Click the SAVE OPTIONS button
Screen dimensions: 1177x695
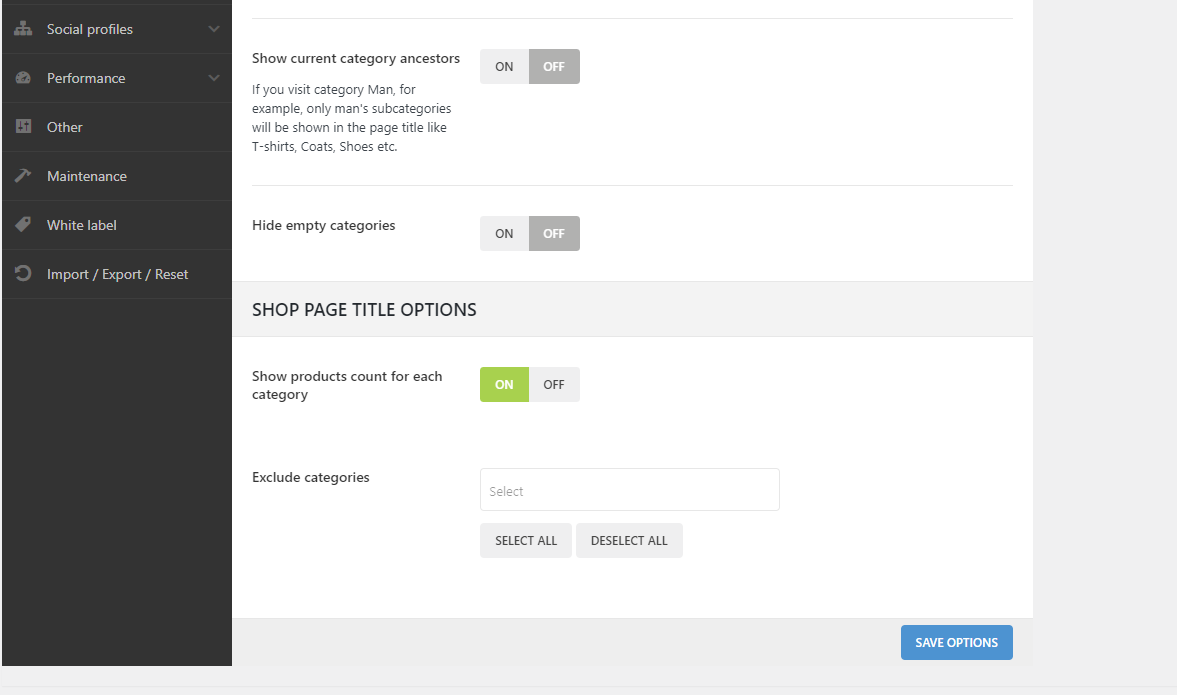956,642
